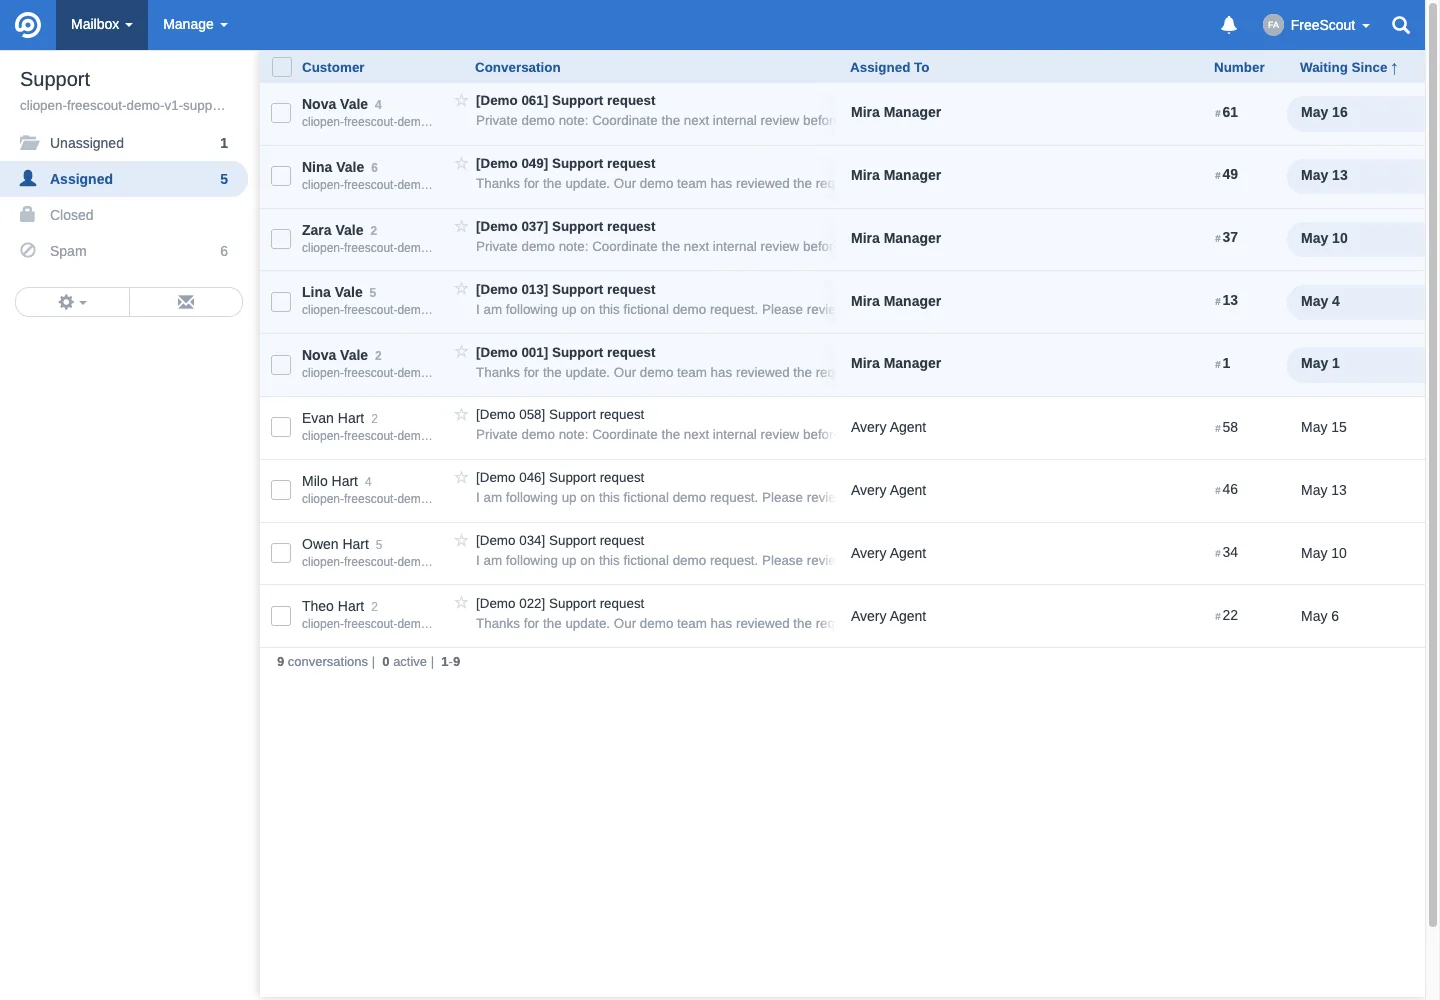Open '[Demo 022] Support request' conversation

pyautogui.click(x=560, y=603)
